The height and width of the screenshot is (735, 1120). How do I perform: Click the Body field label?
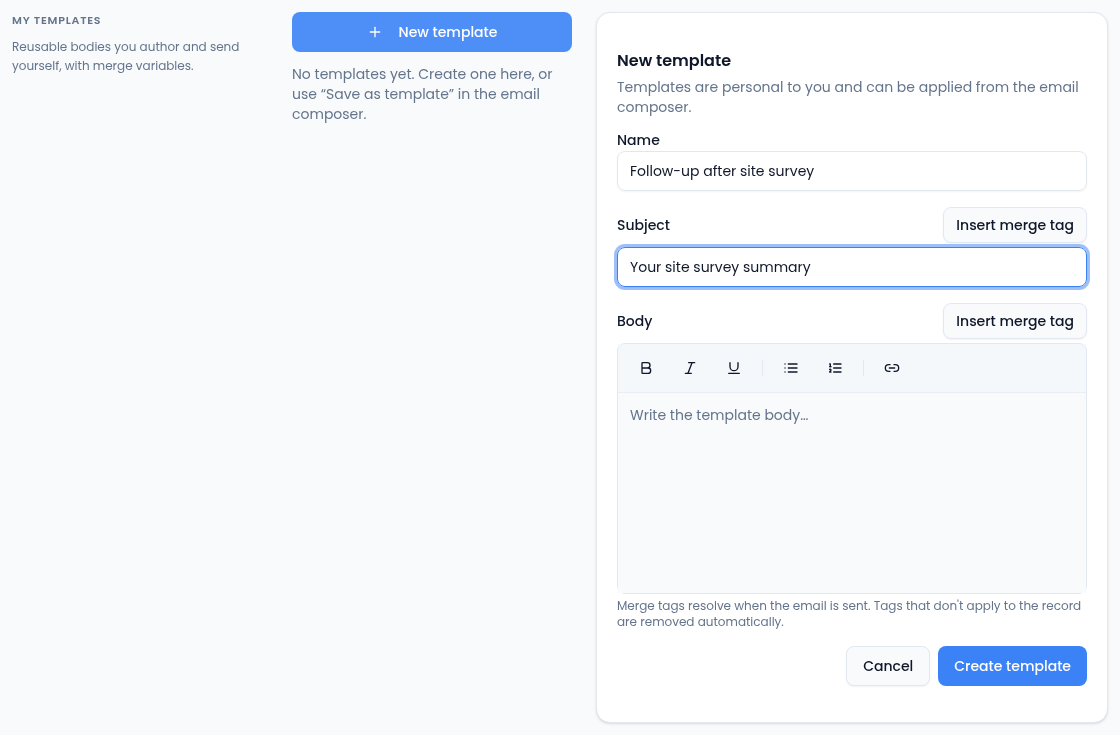click(634, 321)
